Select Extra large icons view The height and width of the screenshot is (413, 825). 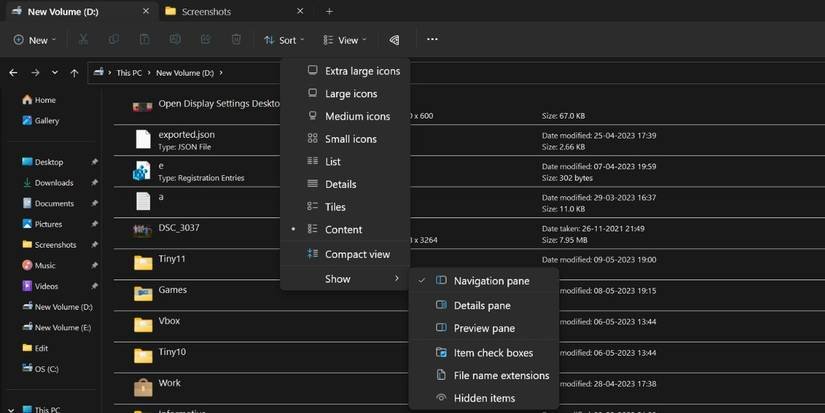361,71
